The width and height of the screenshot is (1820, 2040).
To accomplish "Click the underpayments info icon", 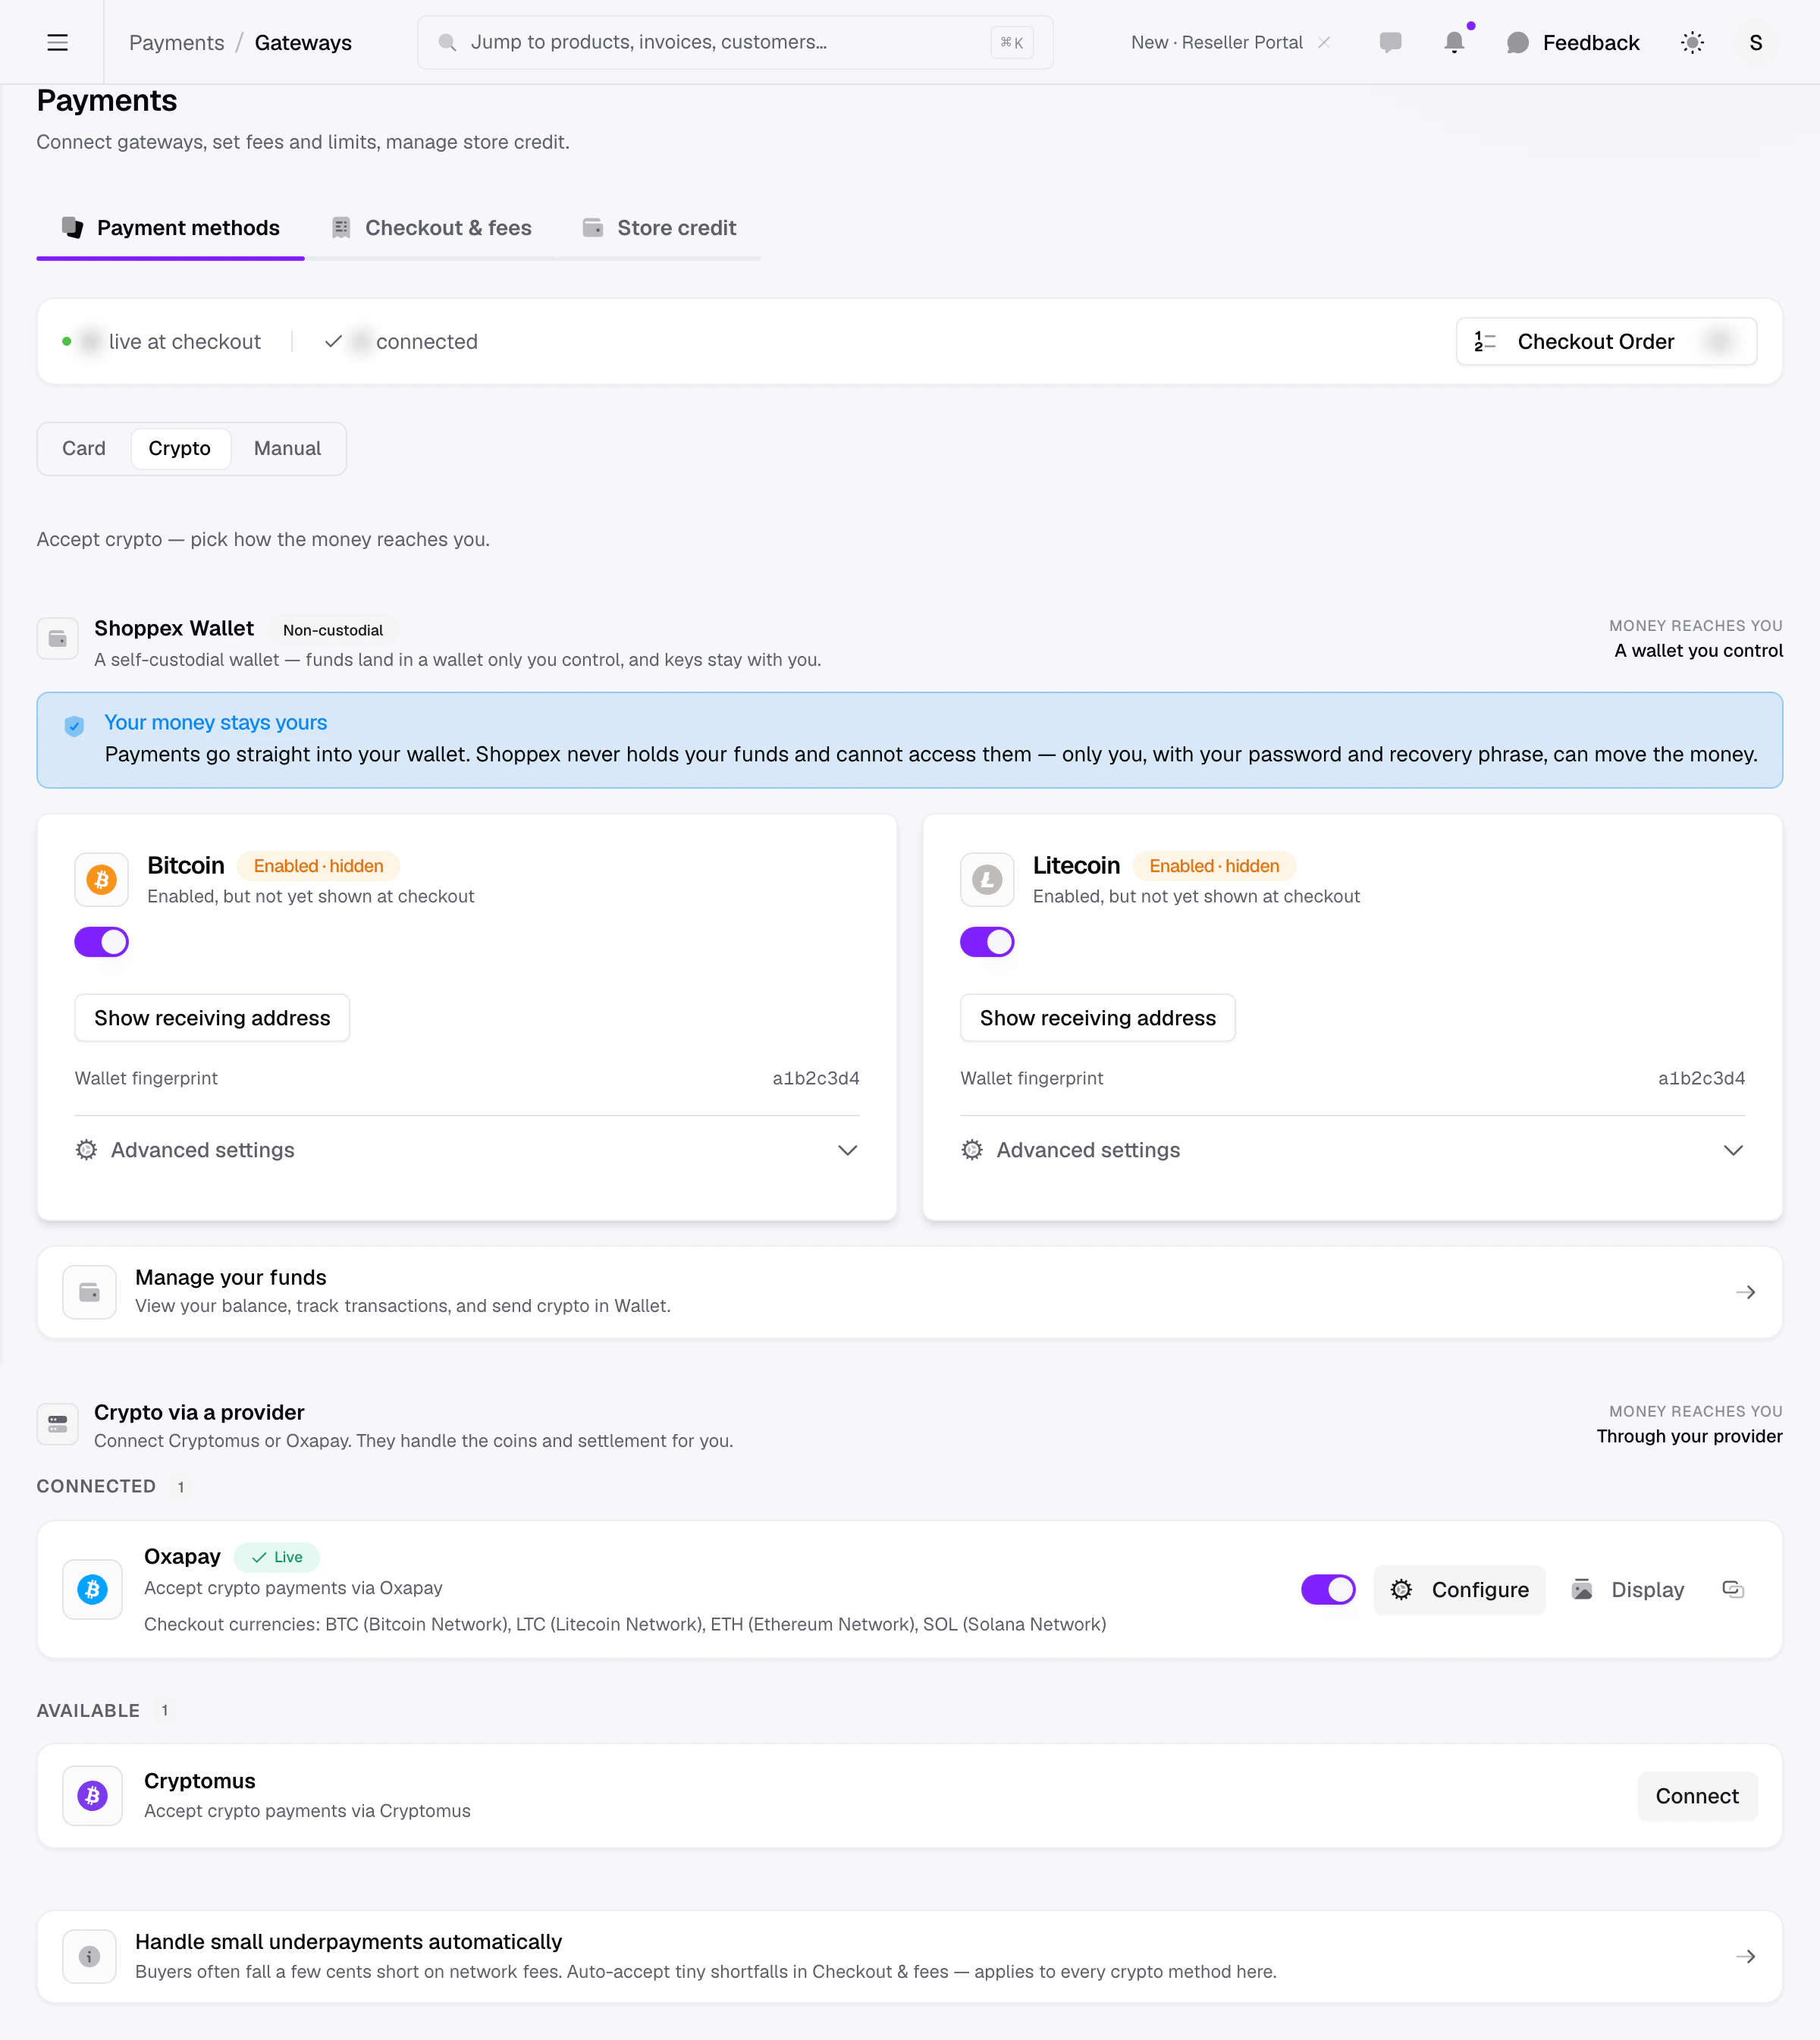I will click(89, 1956).
